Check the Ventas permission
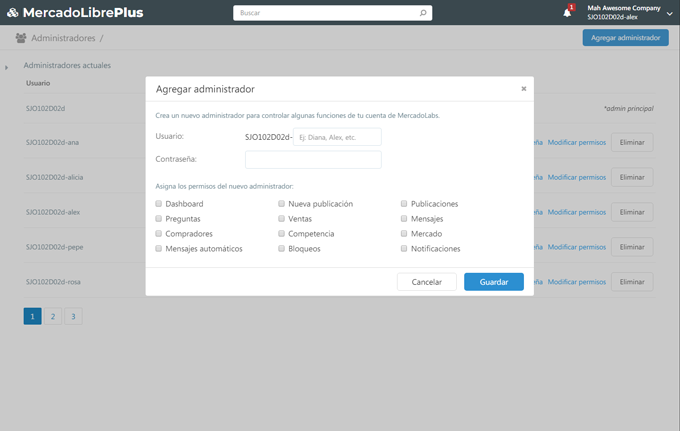Viewport: 680px width, 431px height. pyautogui.click(x=281, y=219)
